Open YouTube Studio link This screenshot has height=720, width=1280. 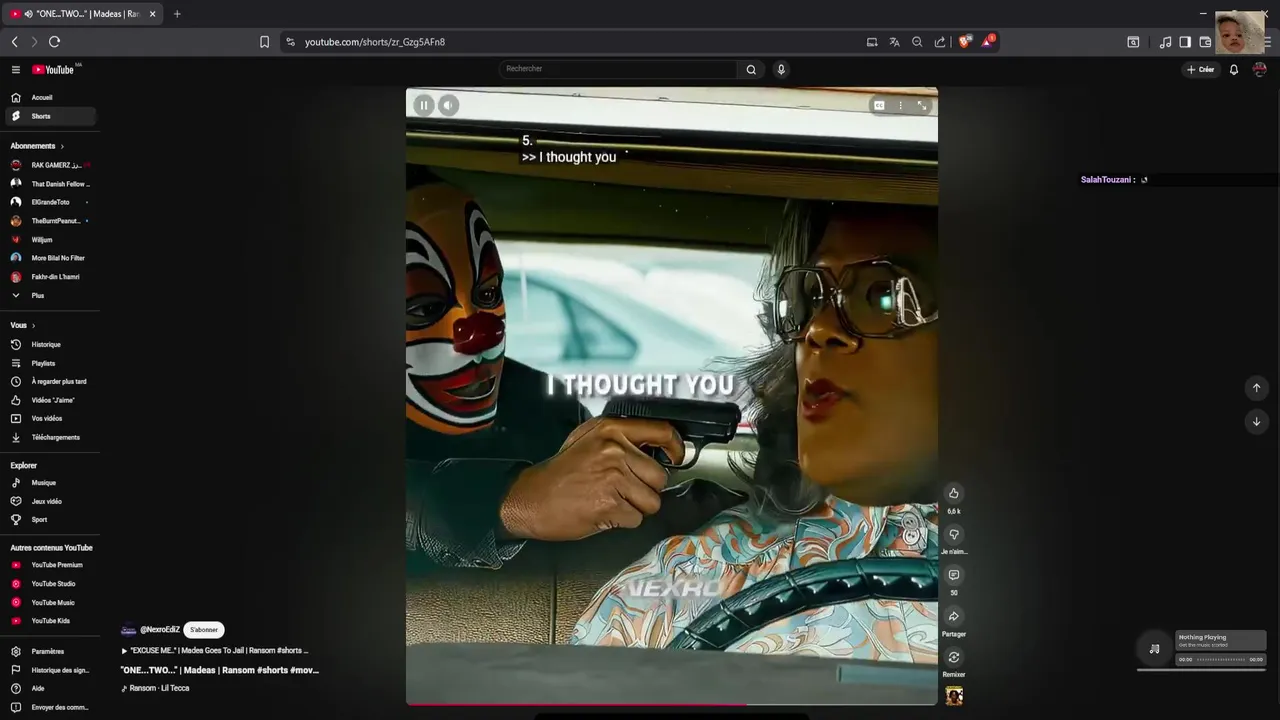tap(50, 584)
